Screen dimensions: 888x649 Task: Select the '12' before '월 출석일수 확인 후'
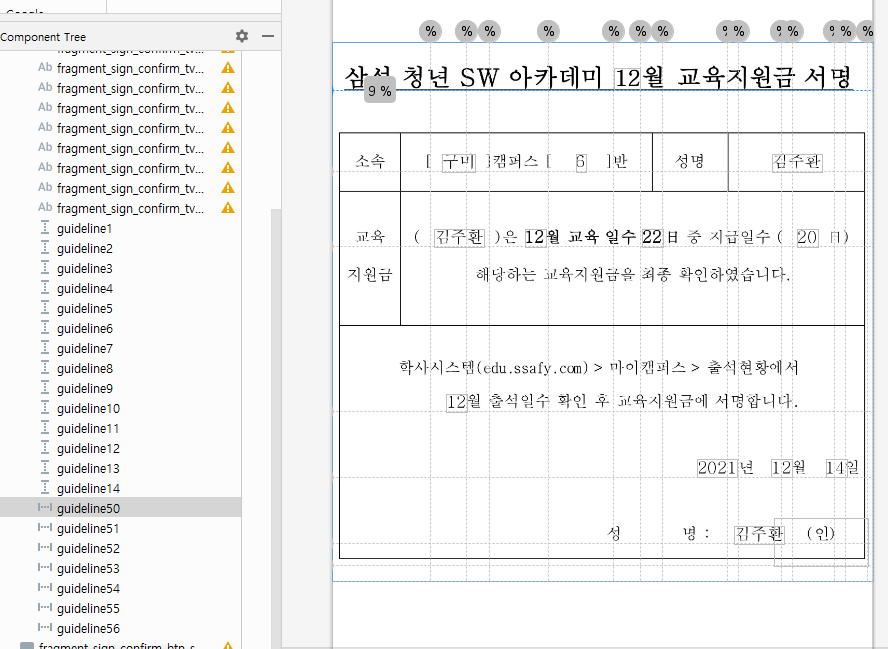pyautogui.click(x=456, y=402)
